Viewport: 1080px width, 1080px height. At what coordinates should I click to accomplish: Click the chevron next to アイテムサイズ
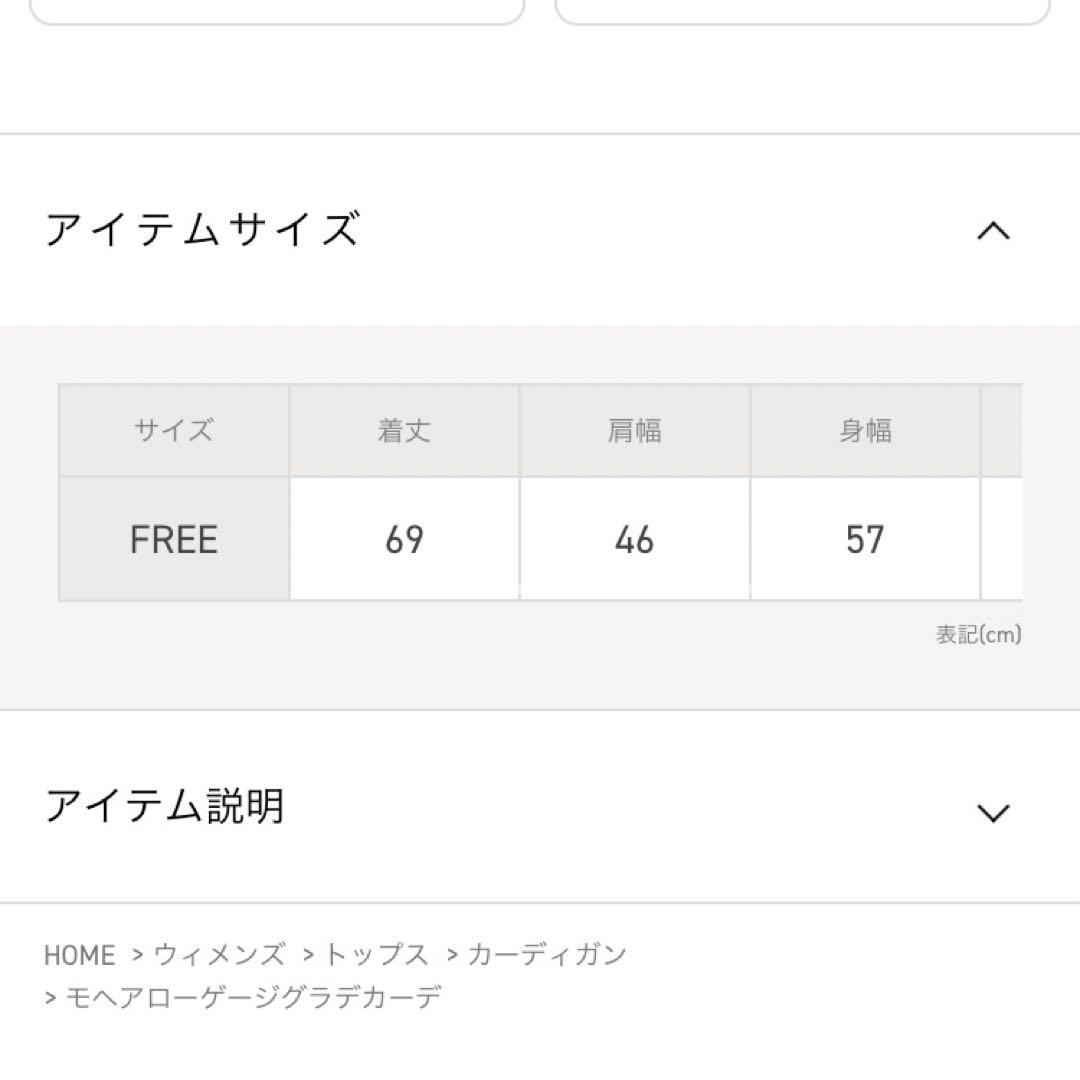(991, 230)
